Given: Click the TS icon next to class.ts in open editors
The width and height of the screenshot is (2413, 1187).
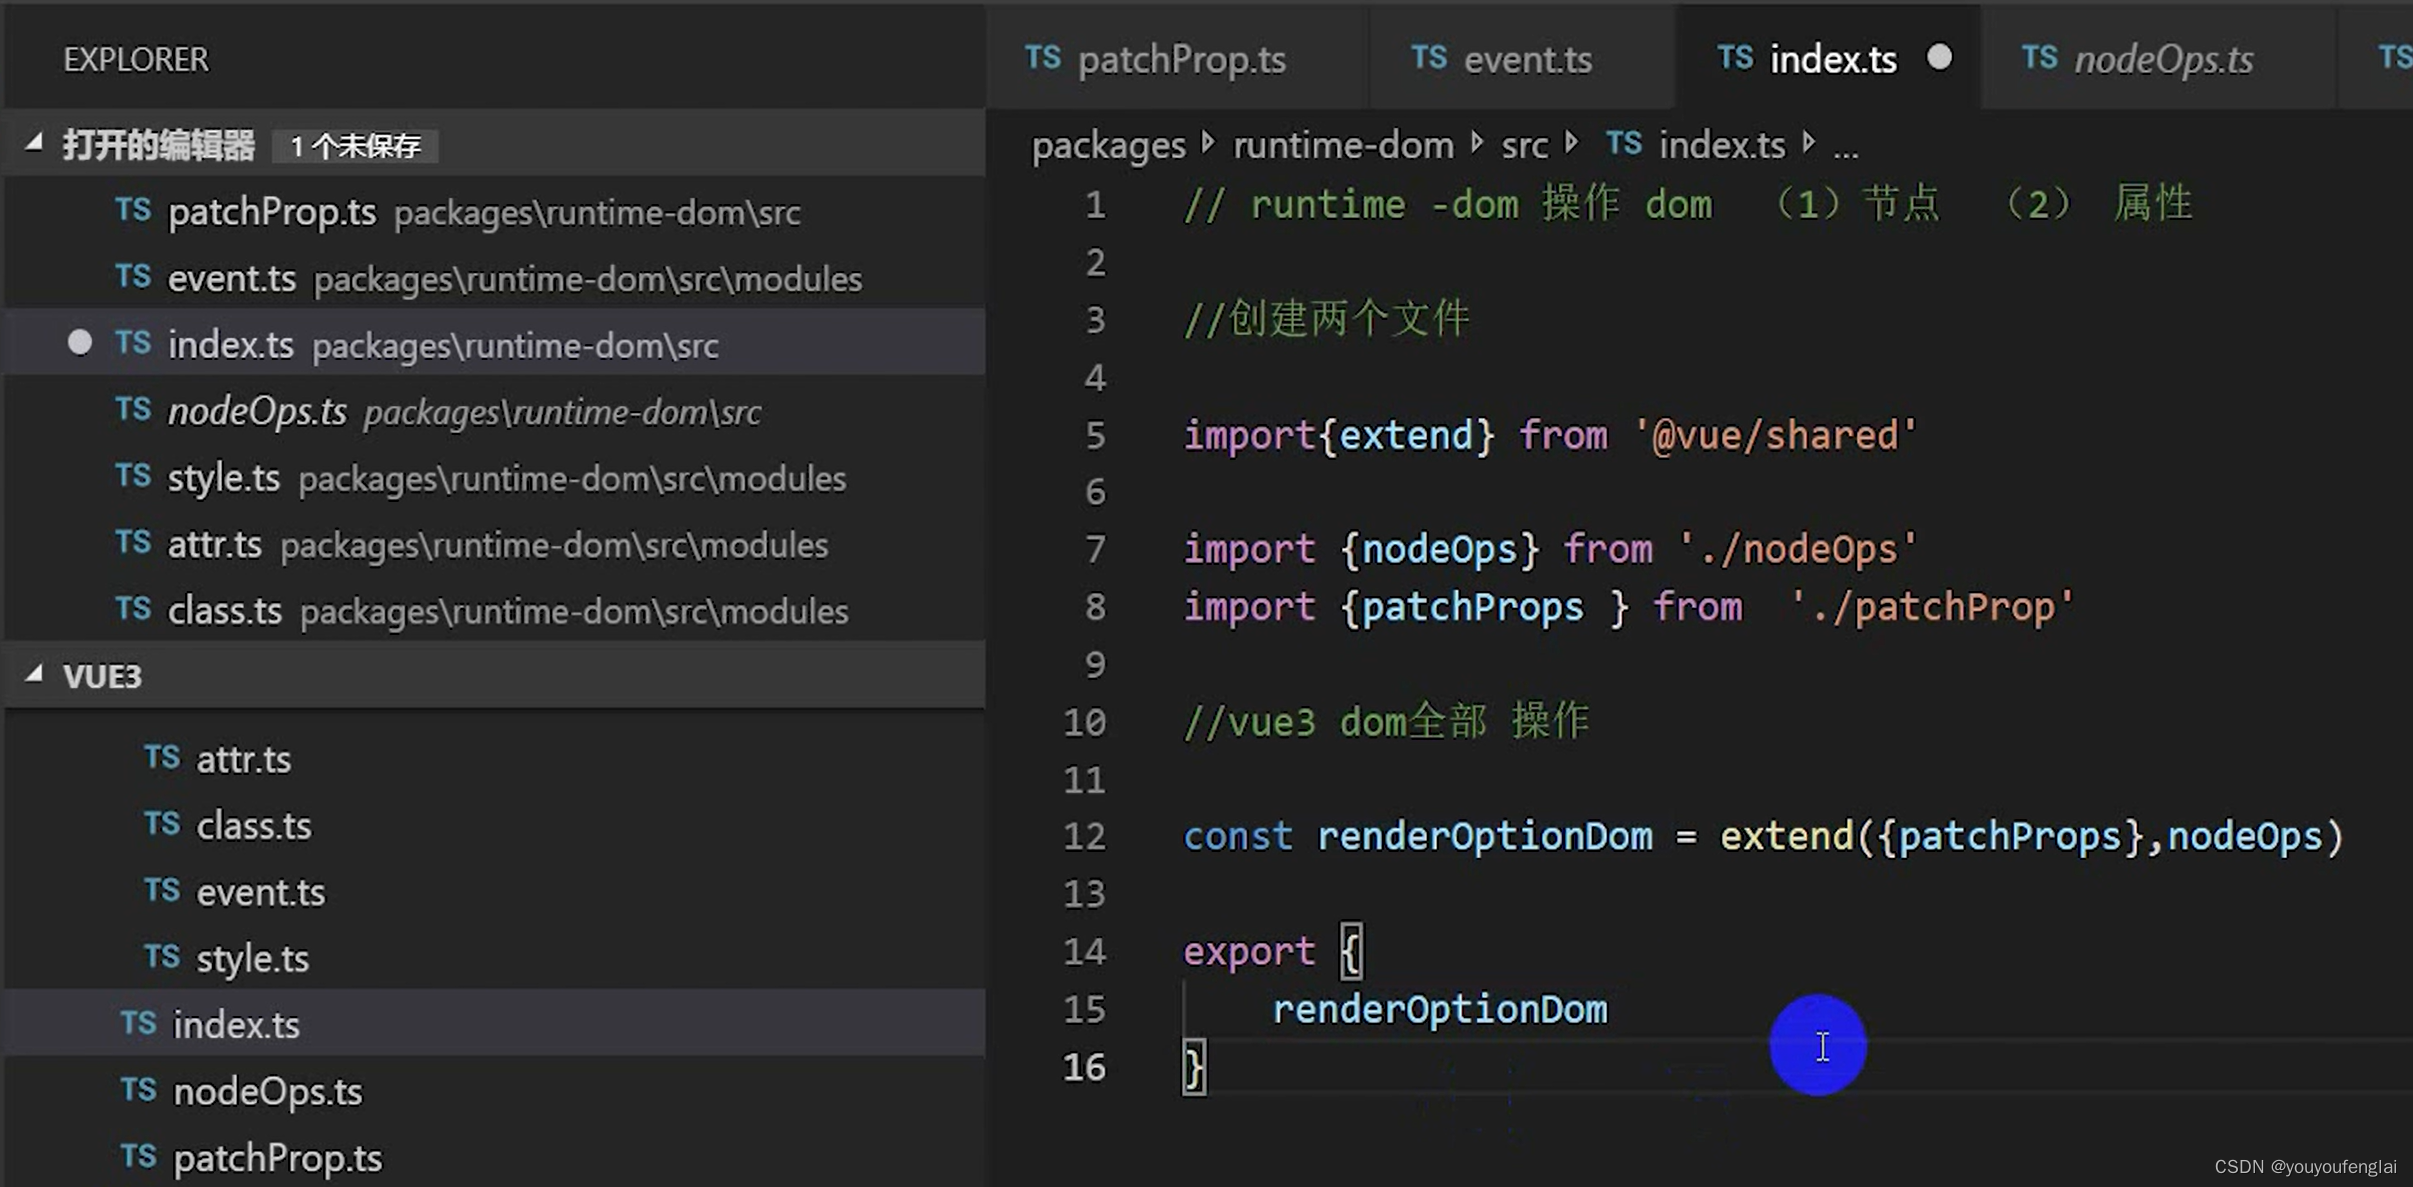Looking at the screenshot, I should click(x=133, y=610).
